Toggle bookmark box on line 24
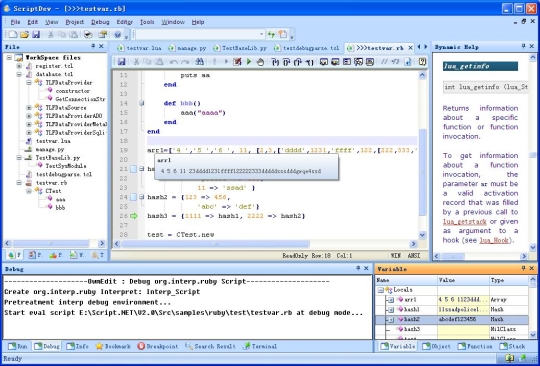Screen dimensions: 540x366 pyautogui.click(x=133, y=197)
